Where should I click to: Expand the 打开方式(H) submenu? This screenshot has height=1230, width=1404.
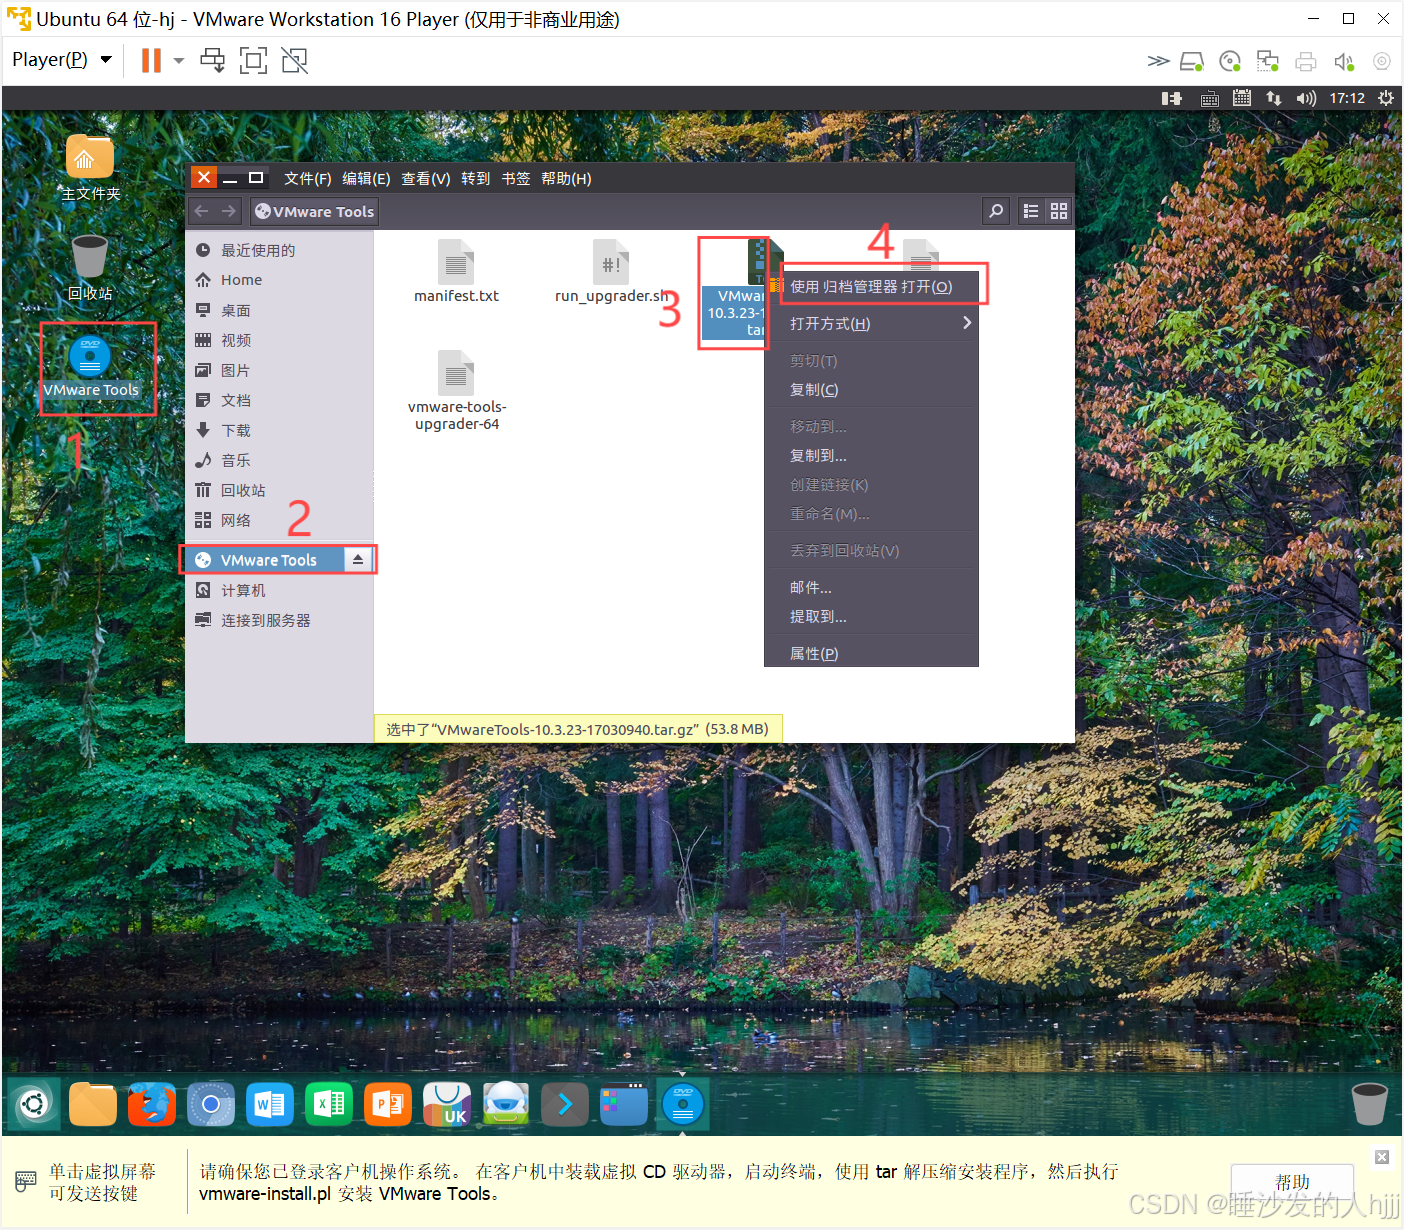[x=871, y=323]
